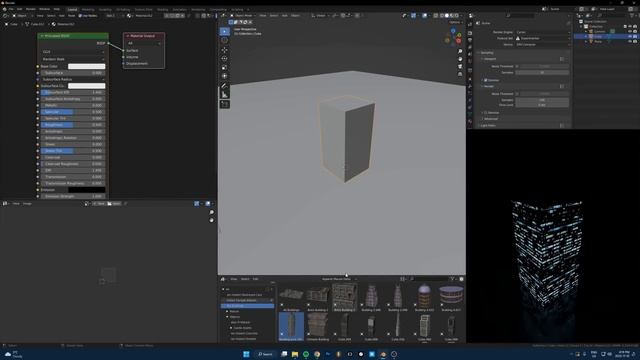Image resolution: width=640 pixels, height=360 pixels.
Task: Open Feature Set dropdown showing Experimental
Action: (x=542, y=38)
